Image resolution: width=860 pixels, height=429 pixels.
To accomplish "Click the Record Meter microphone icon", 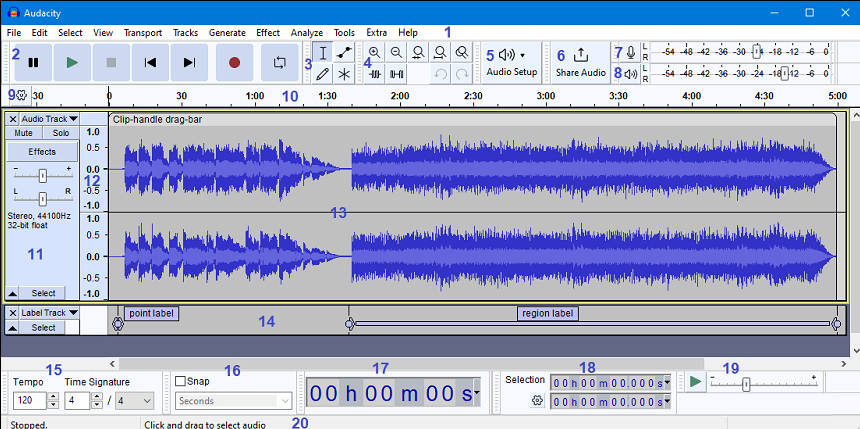I will [631, 53].
